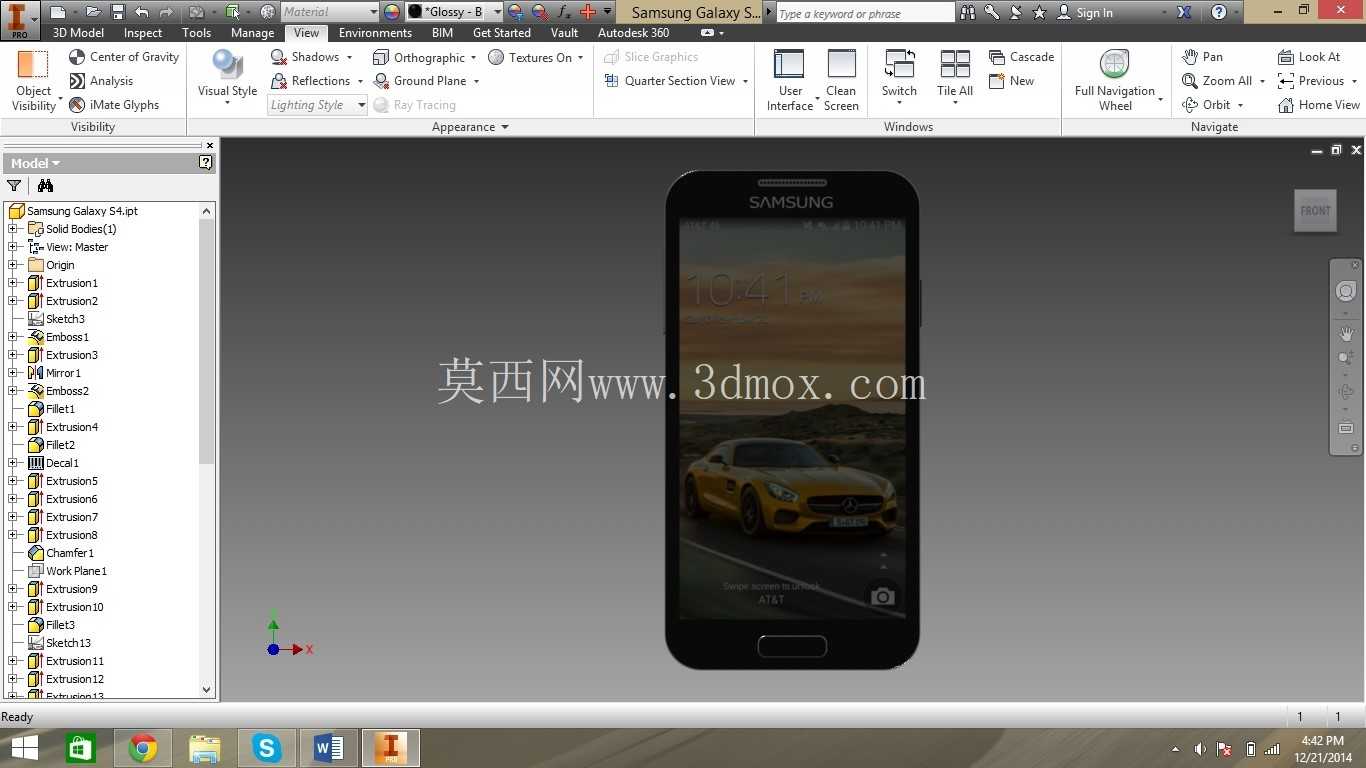Viewport: 1366px width, 768px height.
Task: Click the red plus icon in quick access
Action: point(588,12)
